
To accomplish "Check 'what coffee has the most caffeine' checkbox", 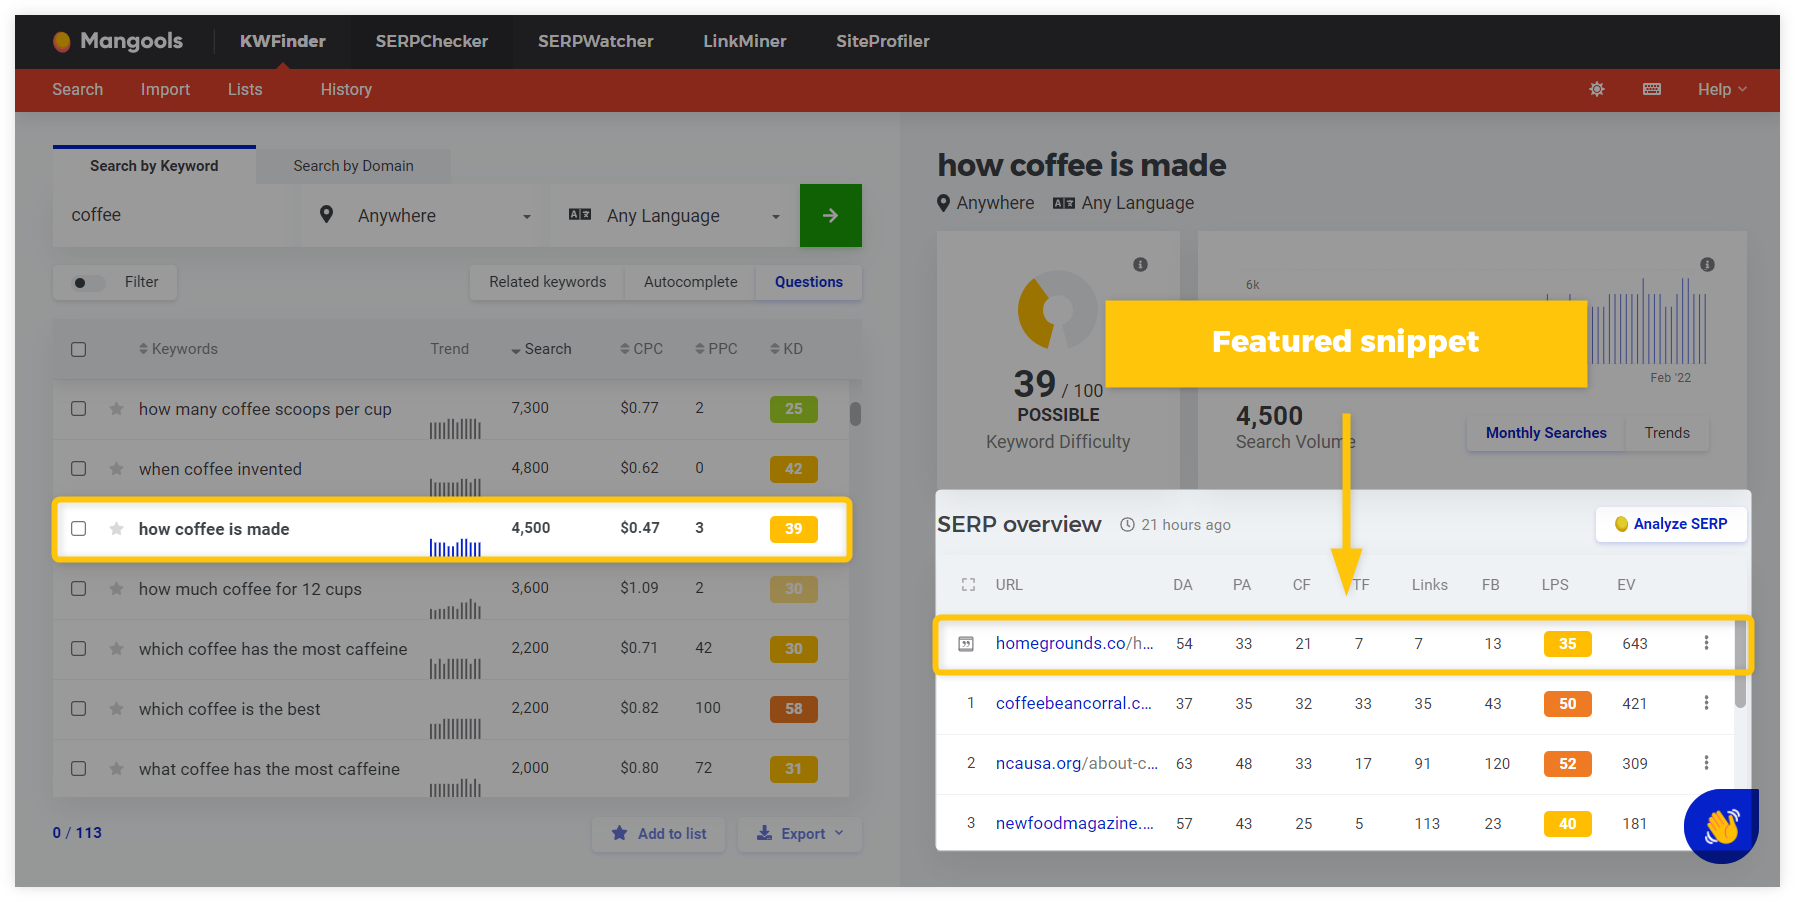I will click(79, 769).
